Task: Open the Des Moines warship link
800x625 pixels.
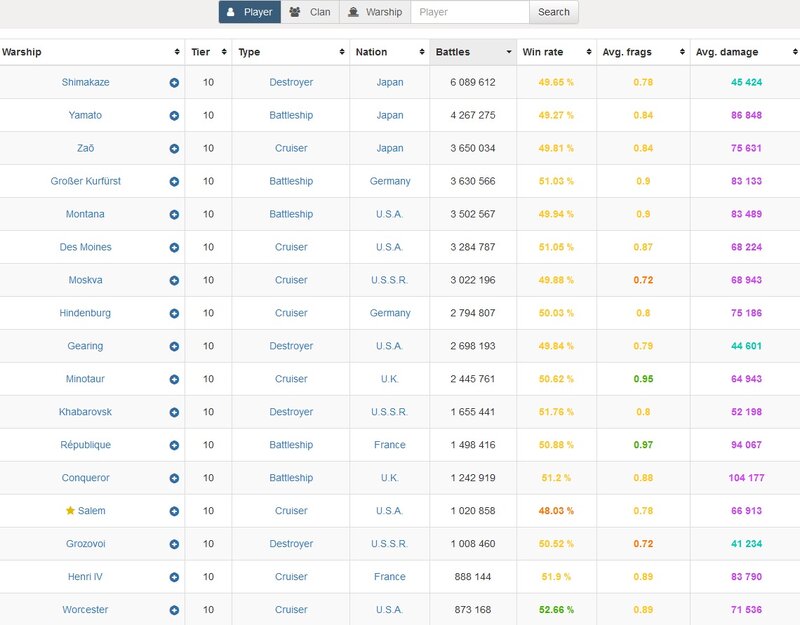Action: tap(85, 247)
